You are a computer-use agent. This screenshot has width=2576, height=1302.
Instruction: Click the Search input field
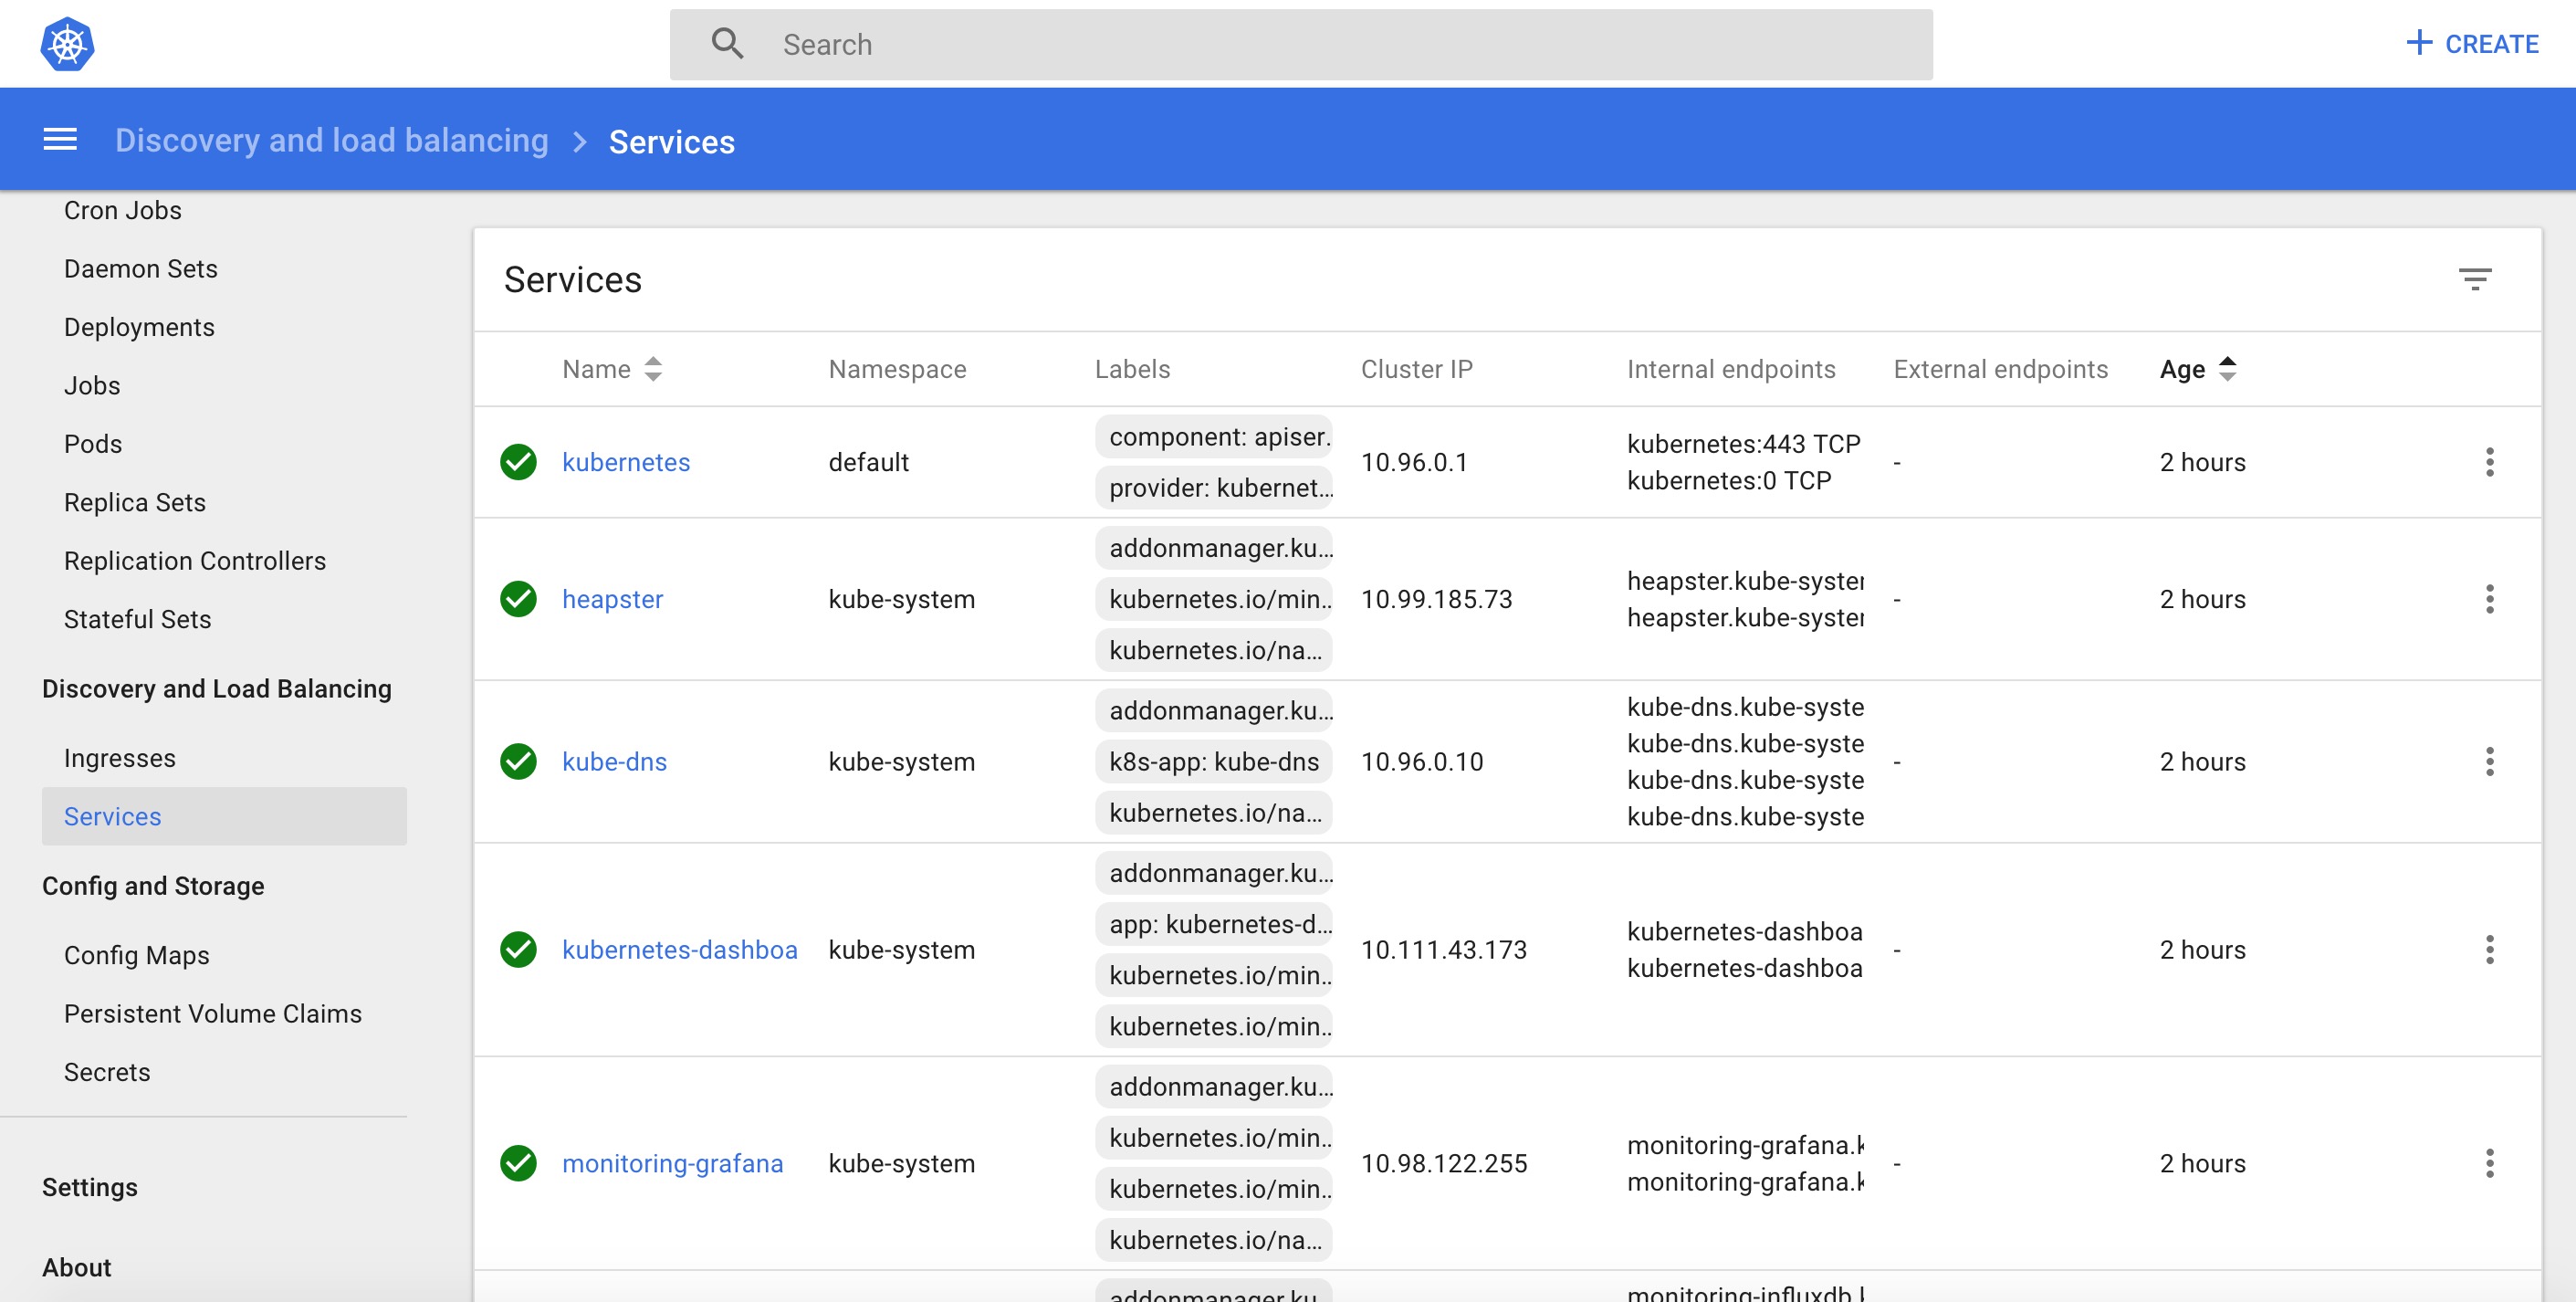(1302, 43)
